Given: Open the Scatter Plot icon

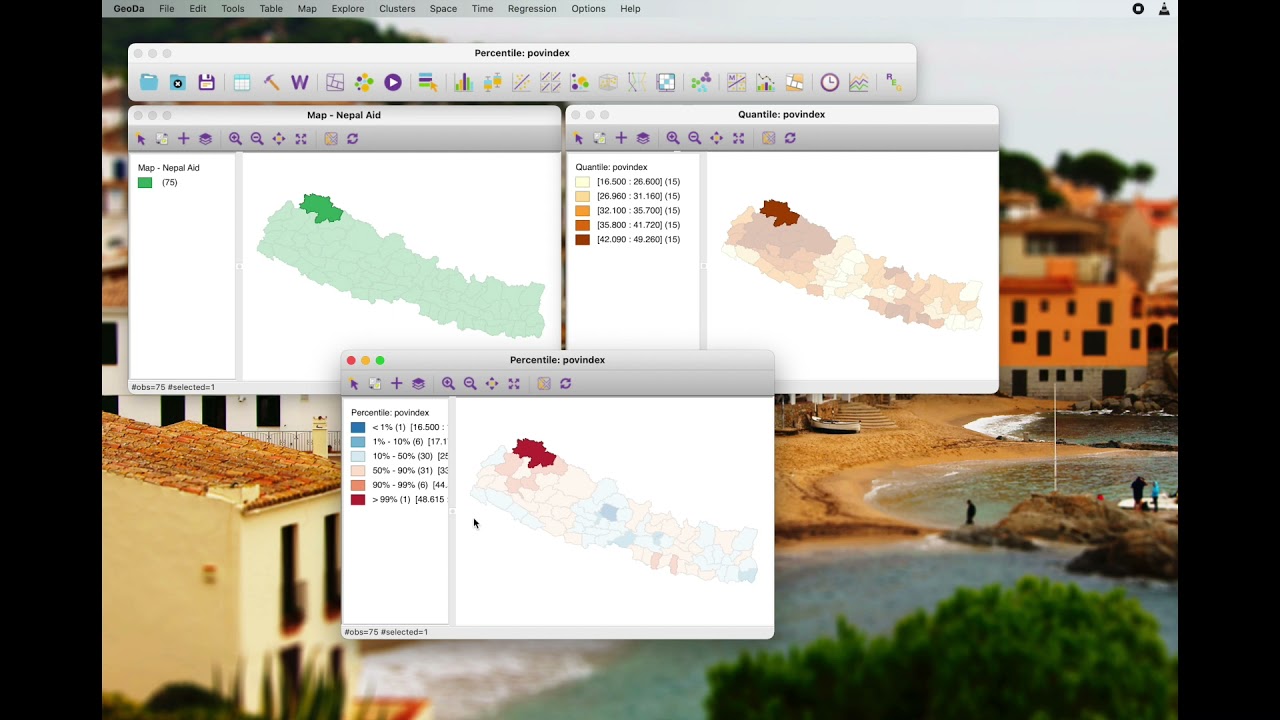Looking at the screenshot, I should pos(521,83).
